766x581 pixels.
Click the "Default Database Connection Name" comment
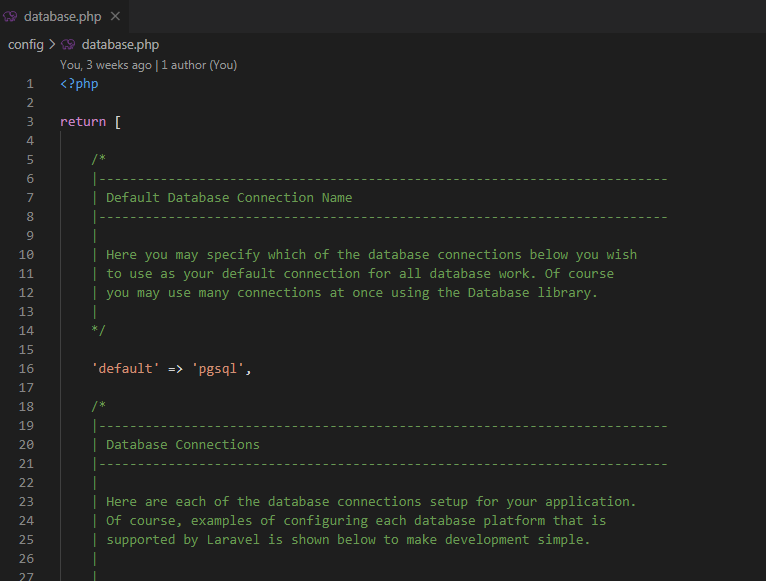(x=229, y=198)
